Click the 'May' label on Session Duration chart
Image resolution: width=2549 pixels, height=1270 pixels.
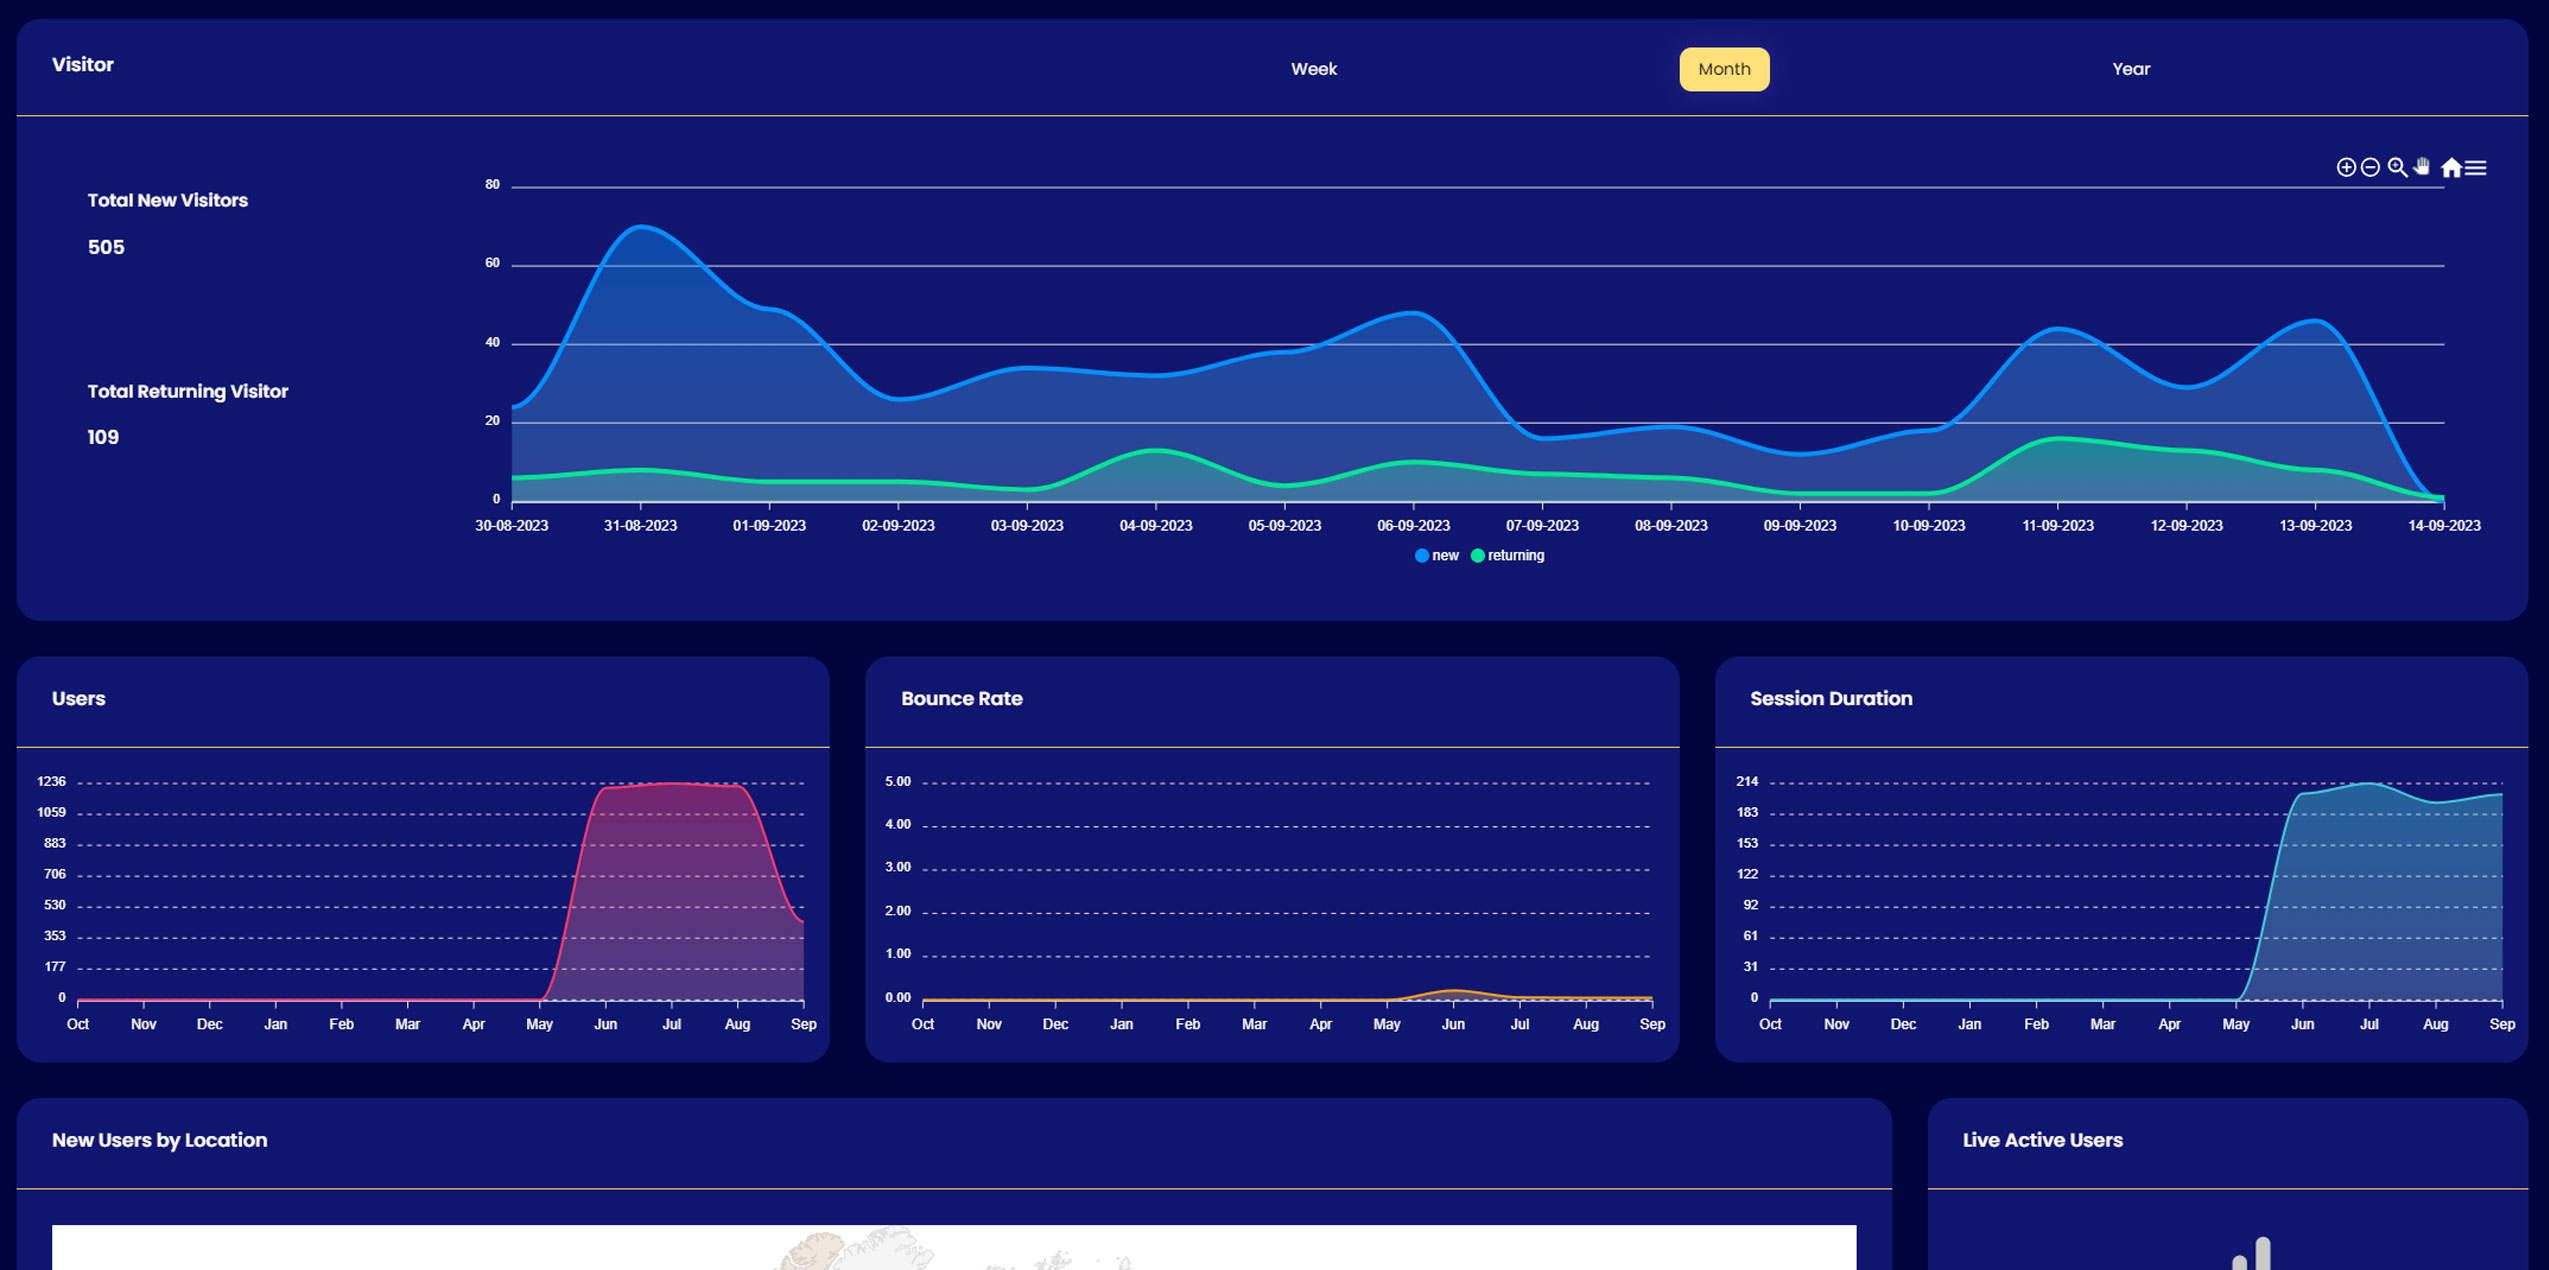[2235, 1024]
